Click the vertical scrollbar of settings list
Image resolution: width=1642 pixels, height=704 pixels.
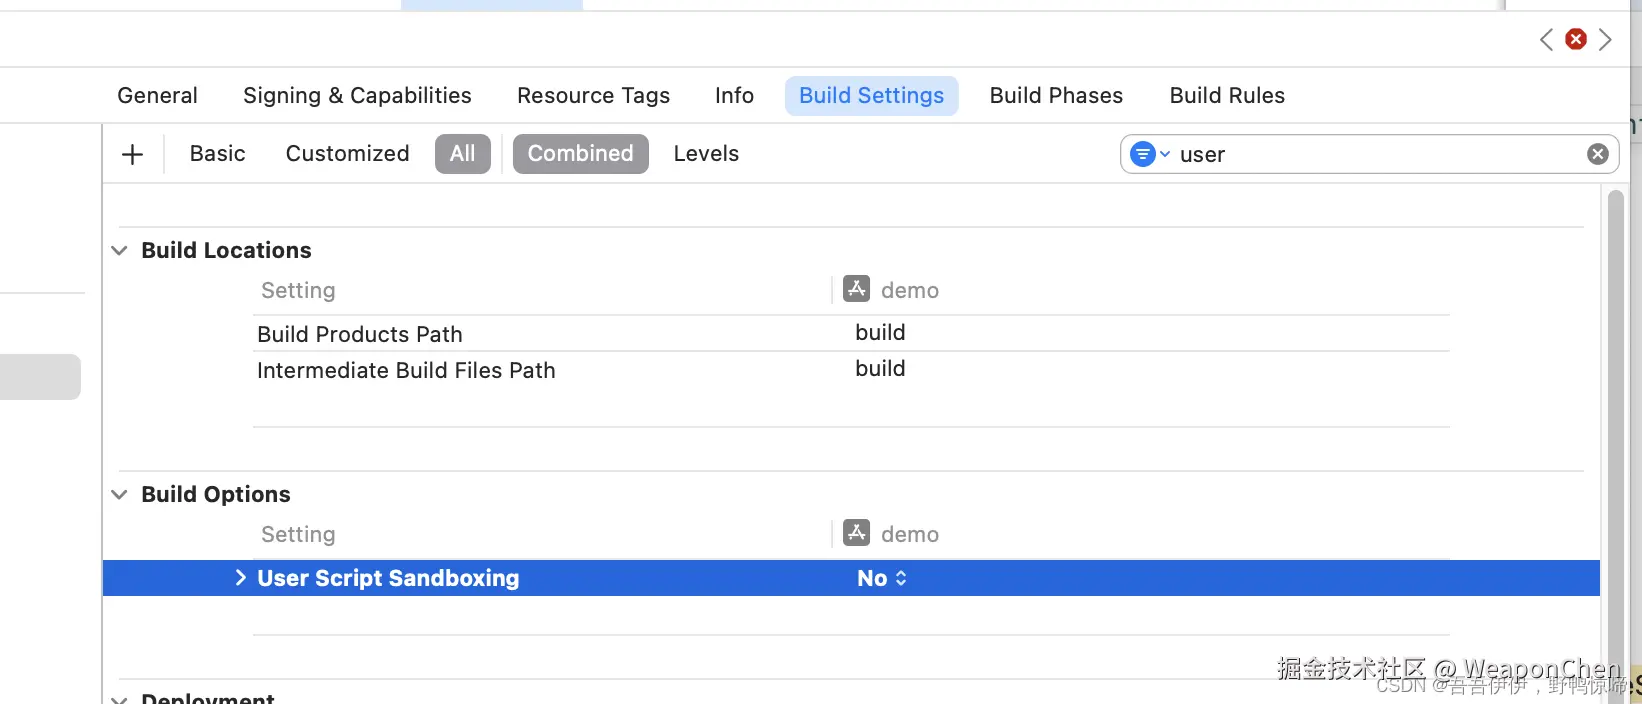pyautogui.click(x=1615, y=400)
